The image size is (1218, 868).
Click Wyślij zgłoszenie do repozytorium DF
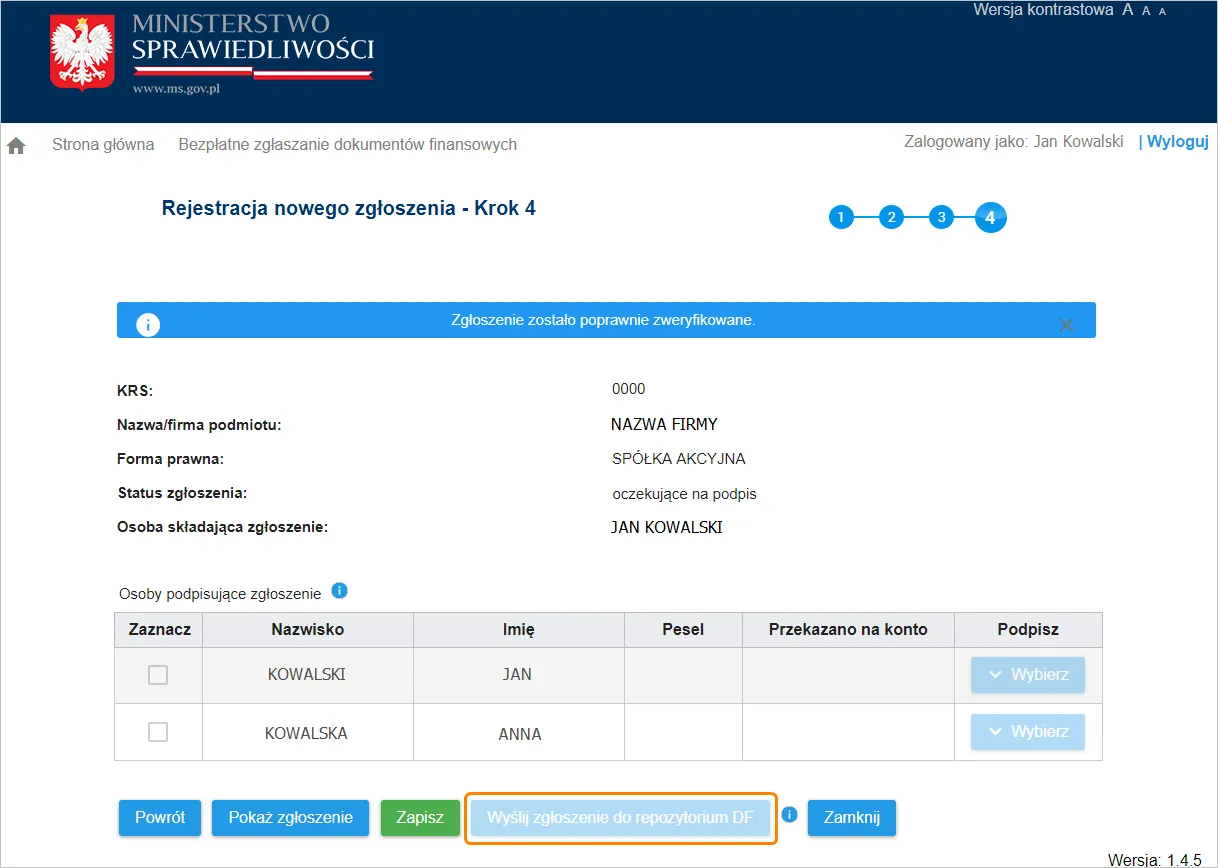coord(620,817)
